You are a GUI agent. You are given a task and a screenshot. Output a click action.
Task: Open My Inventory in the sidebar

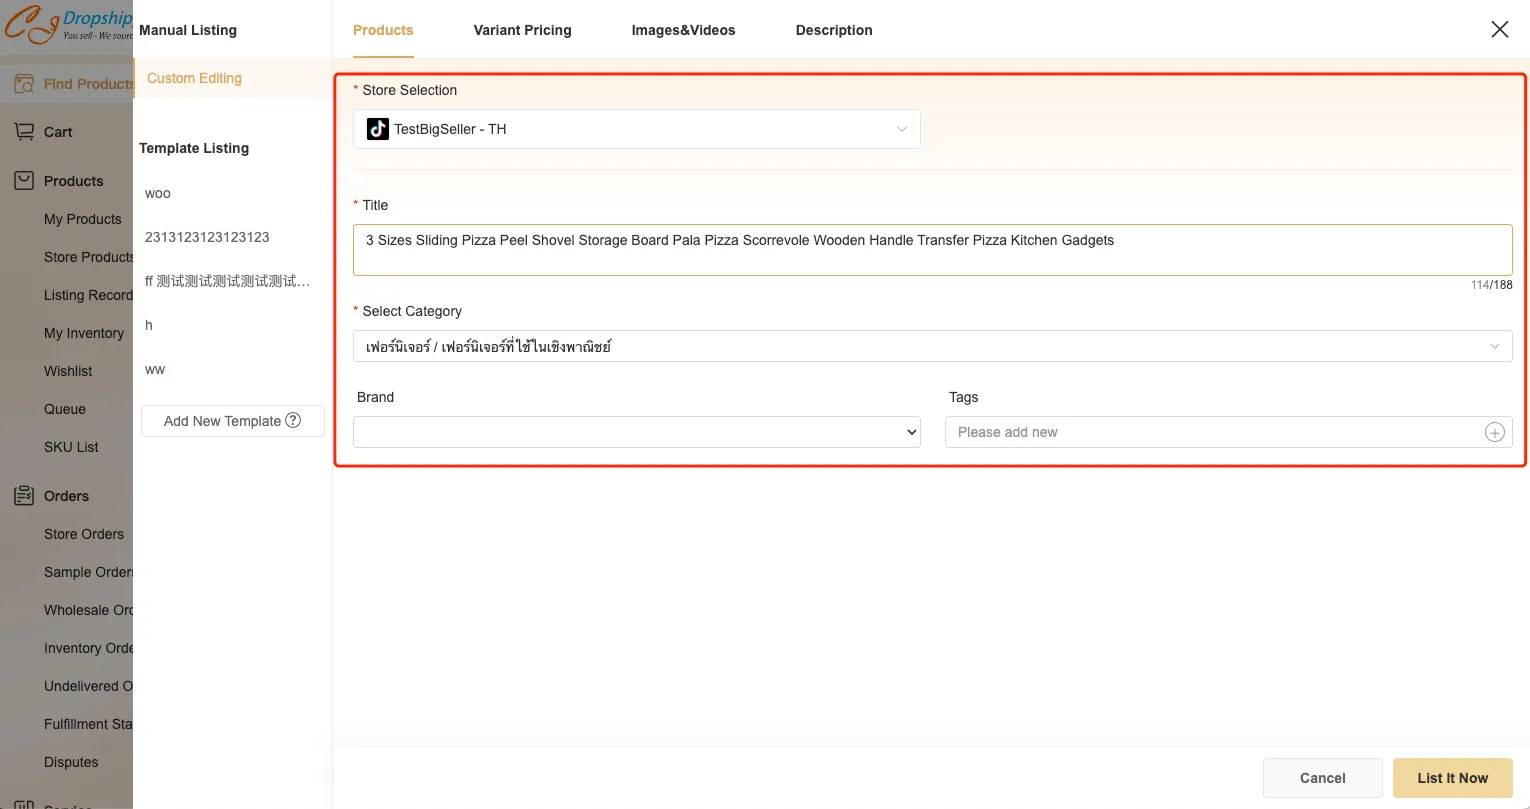pyautogui.click(x=84, y=333)
